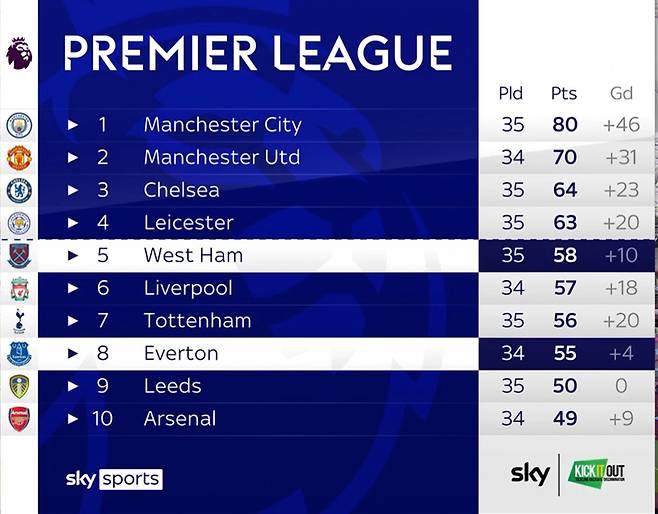Image resolution: width=658 pixels, height=514 pixels.
Task: Click the Everton club badge
Action: click(x=19, y=354)
